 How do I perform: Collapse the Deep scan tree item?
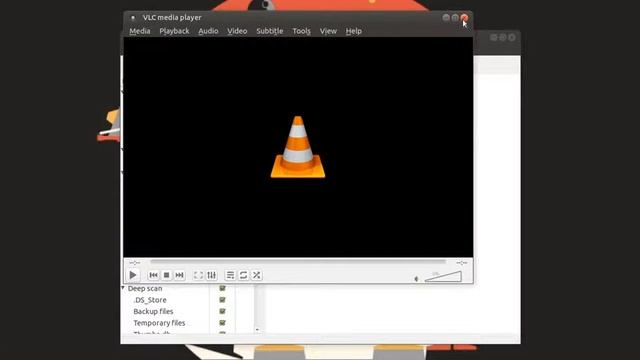[x=123, y=288]
